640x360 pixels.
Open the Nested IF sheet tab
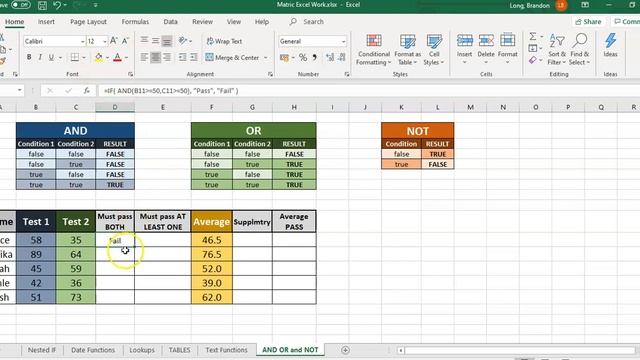click(42, 350)
